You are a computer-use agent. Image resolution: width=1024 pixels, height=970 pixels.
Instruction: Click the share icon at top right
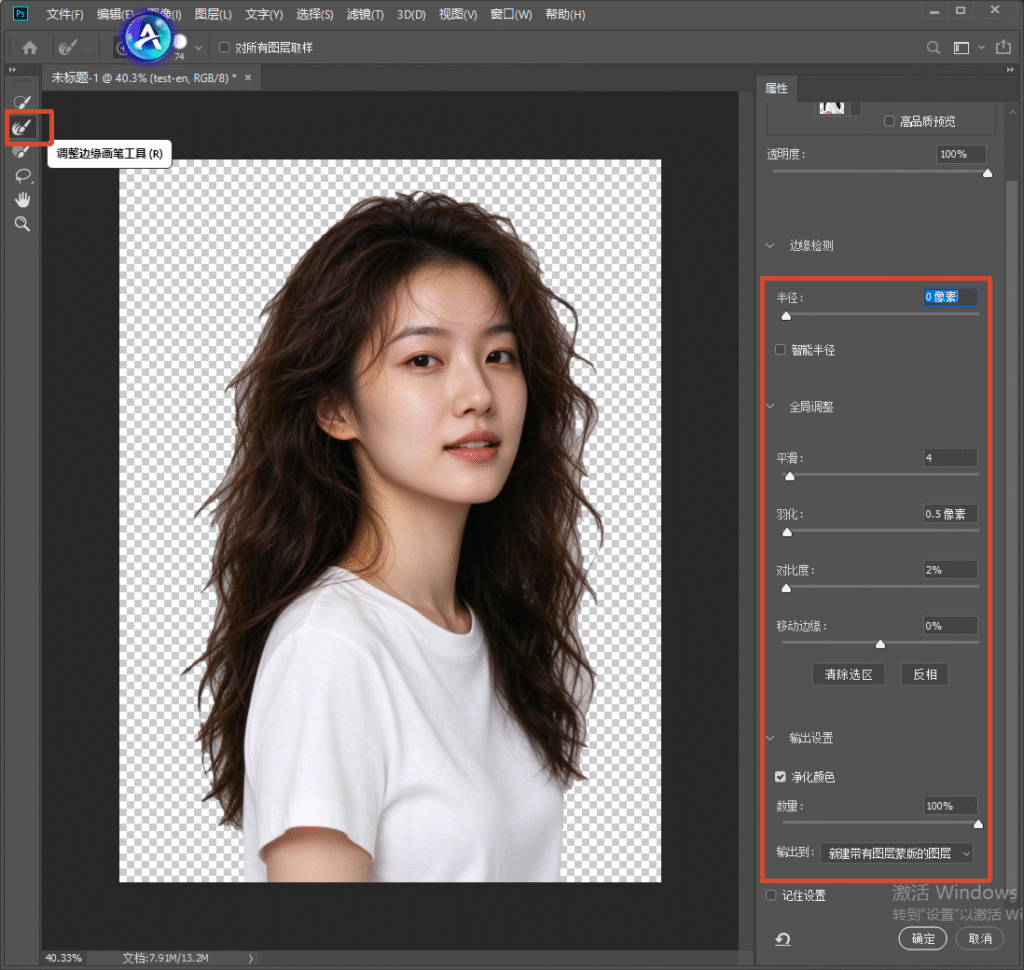[x=1002, y=47]
